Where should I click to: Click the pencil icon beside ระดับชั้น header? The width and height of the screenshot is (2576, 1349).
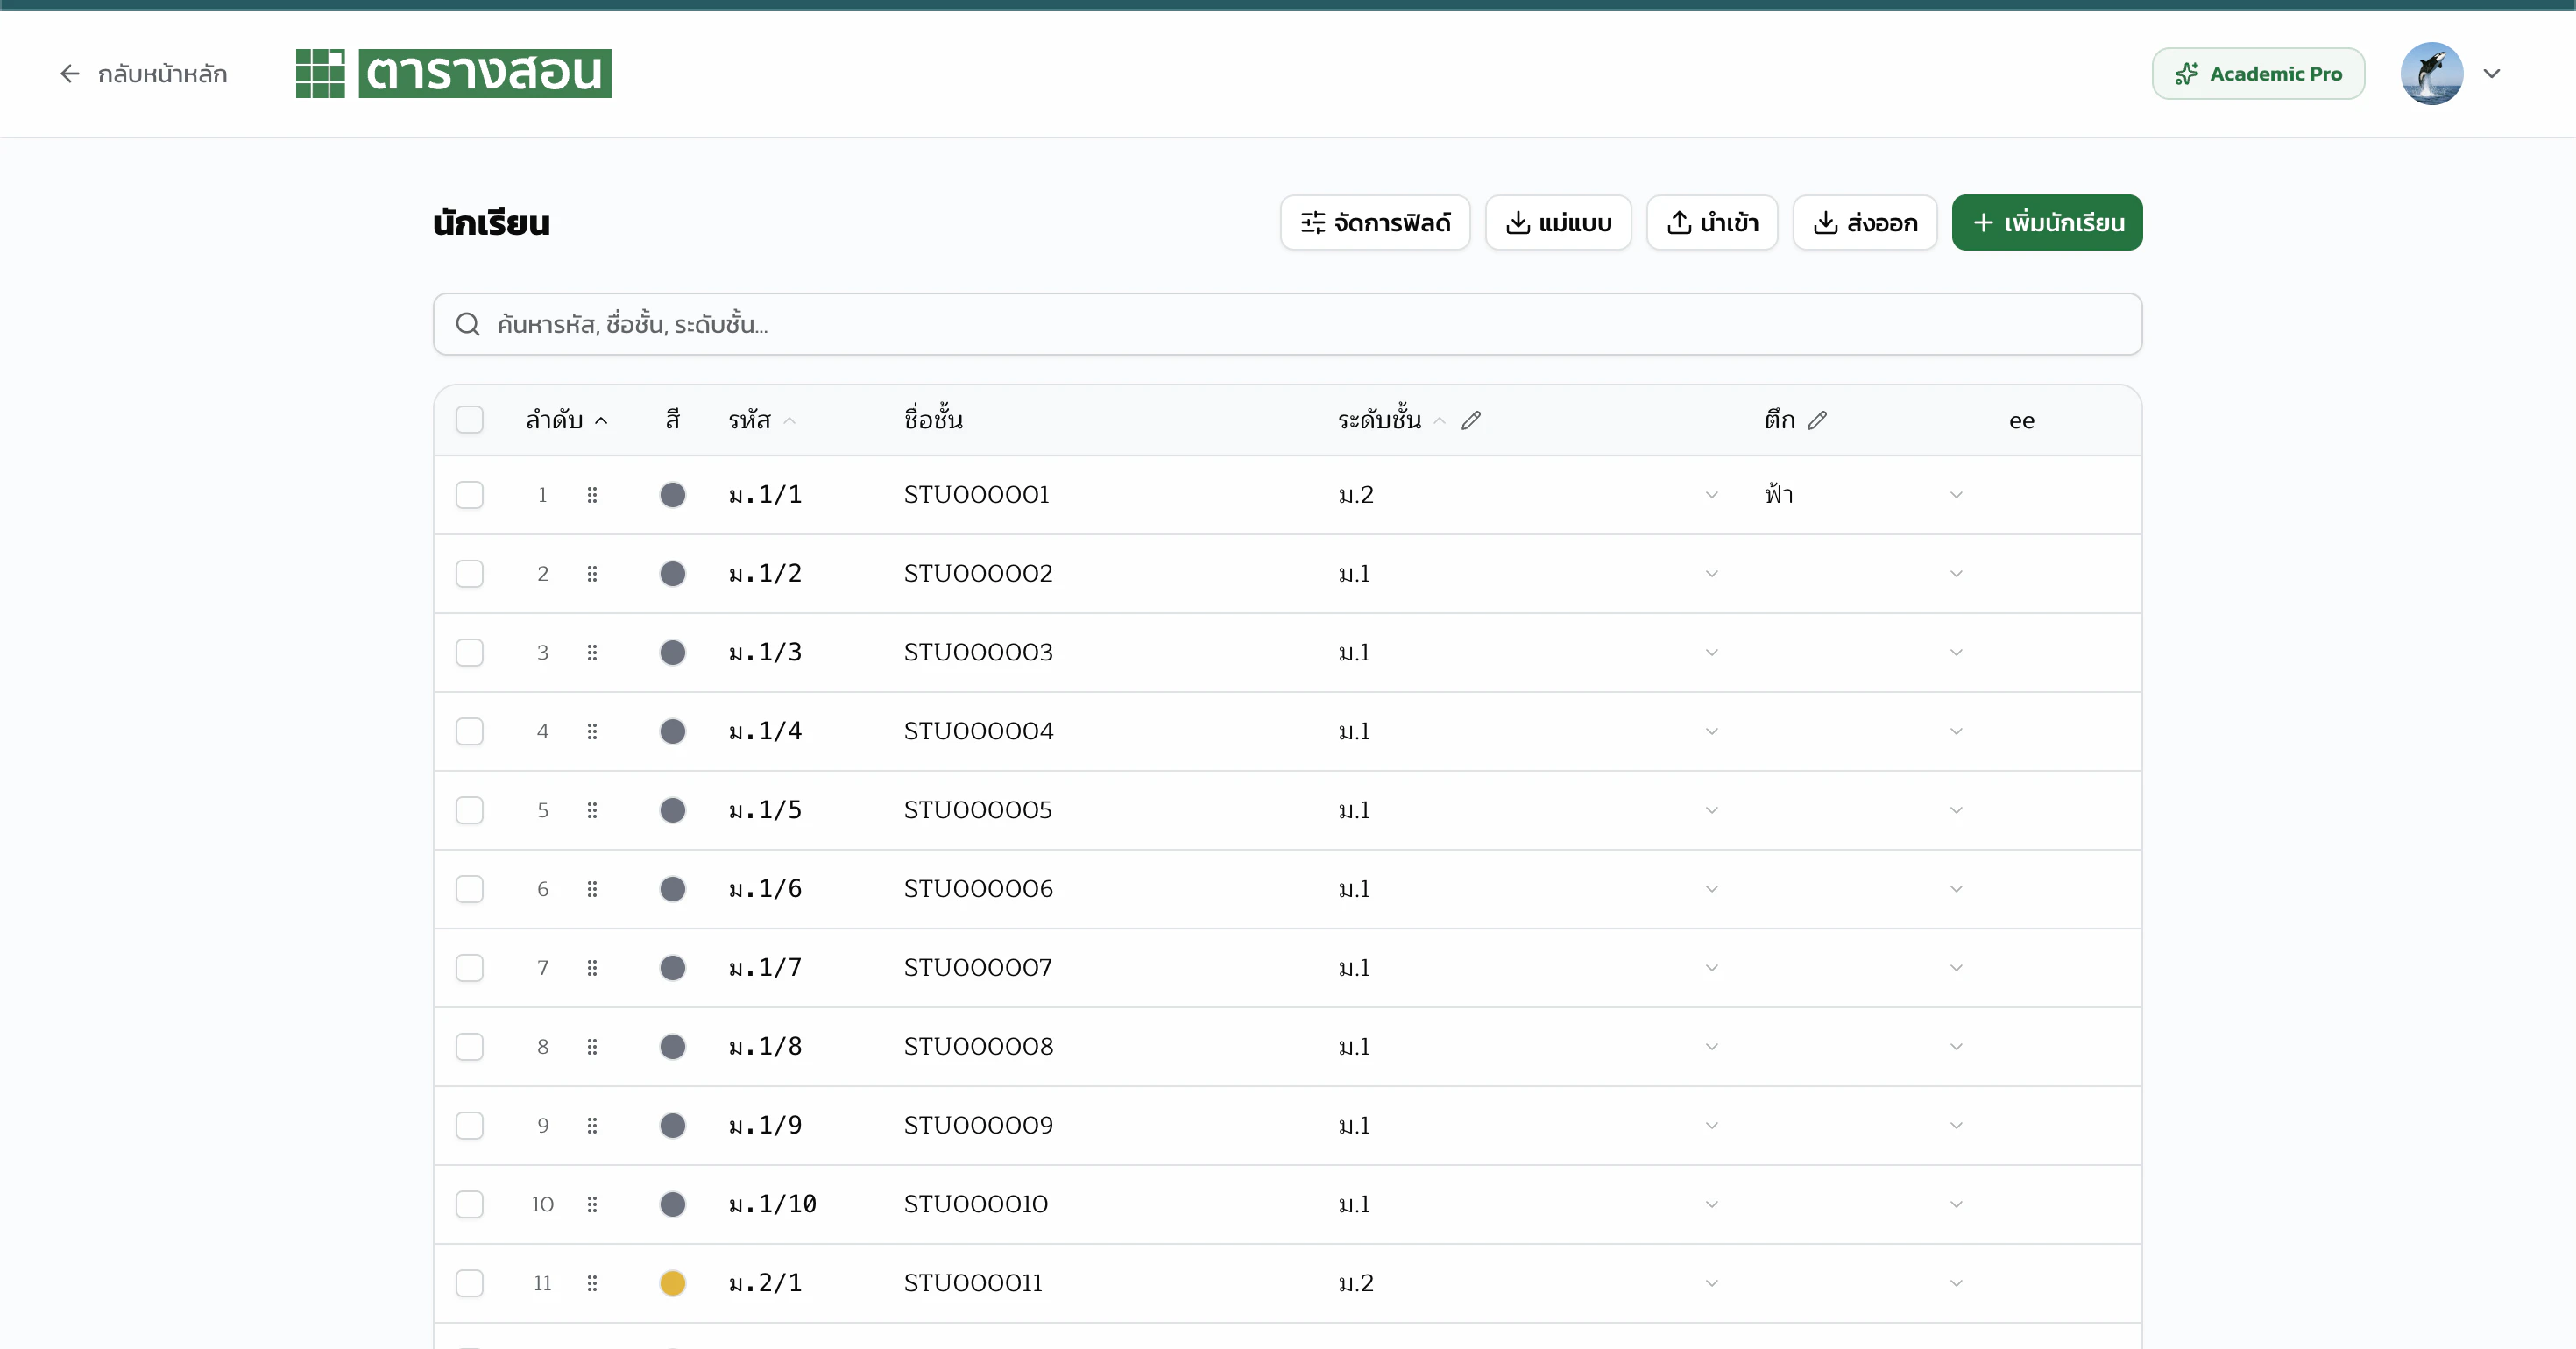(1470, 421)
